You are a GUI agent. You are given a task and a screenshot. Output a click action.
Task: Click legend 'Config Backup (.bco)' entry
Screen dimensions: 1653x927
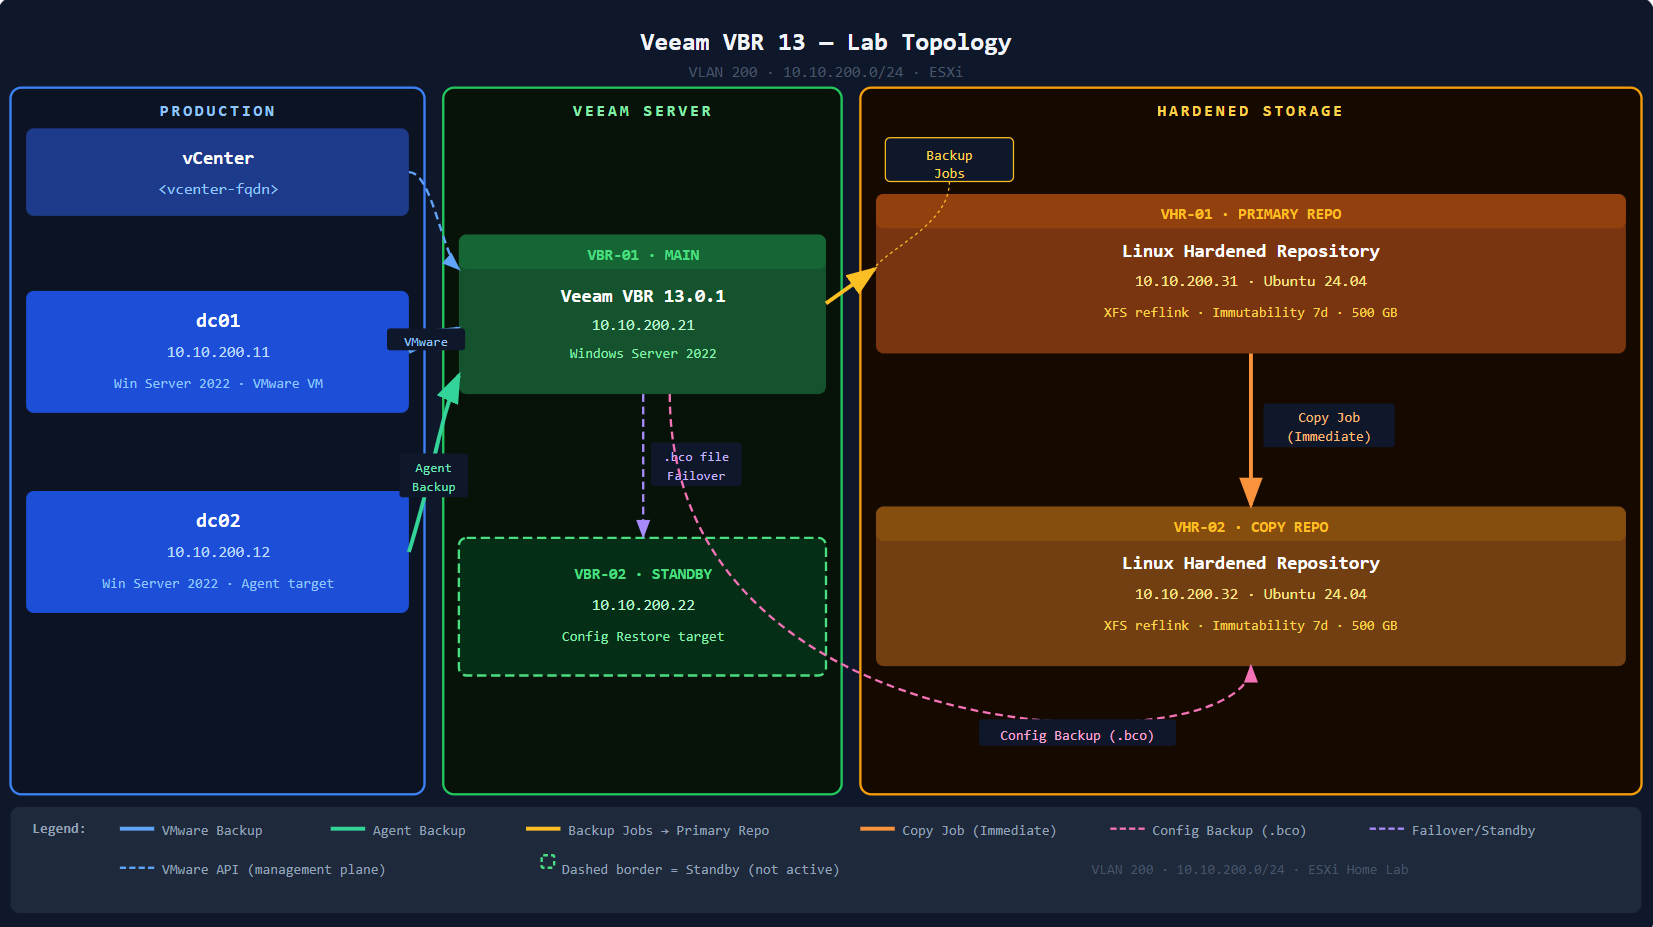[x=1208, y=830]
